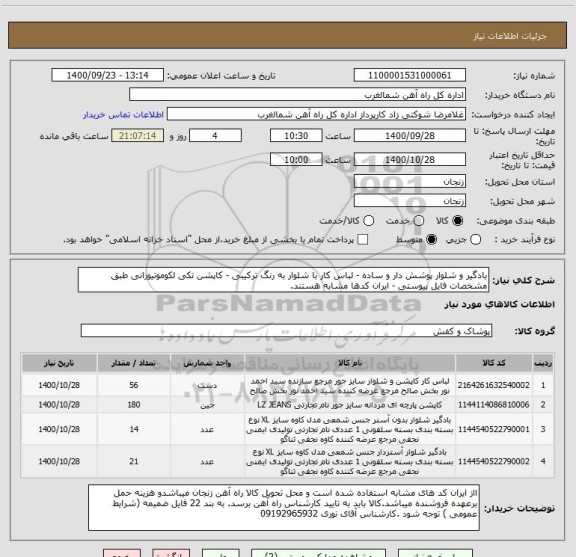This screenshot has width=576, height=557.
Task: Select the خدمت radio button
Action: [x=419, y=221]
